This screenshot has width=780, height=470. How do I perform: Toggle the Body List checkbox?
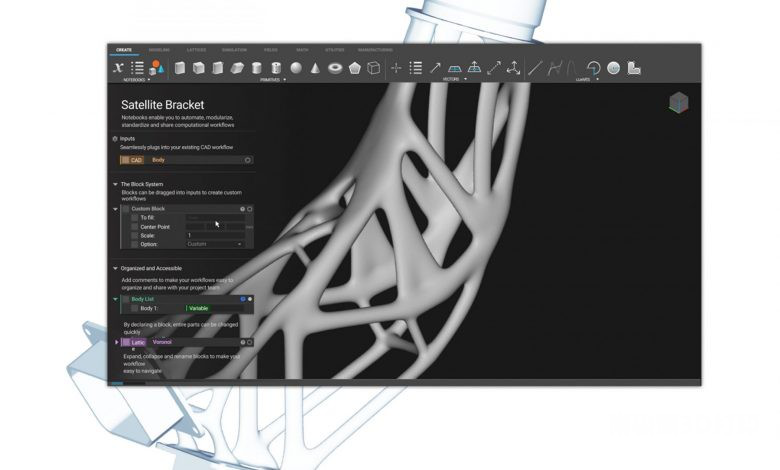tap(126, 299)
